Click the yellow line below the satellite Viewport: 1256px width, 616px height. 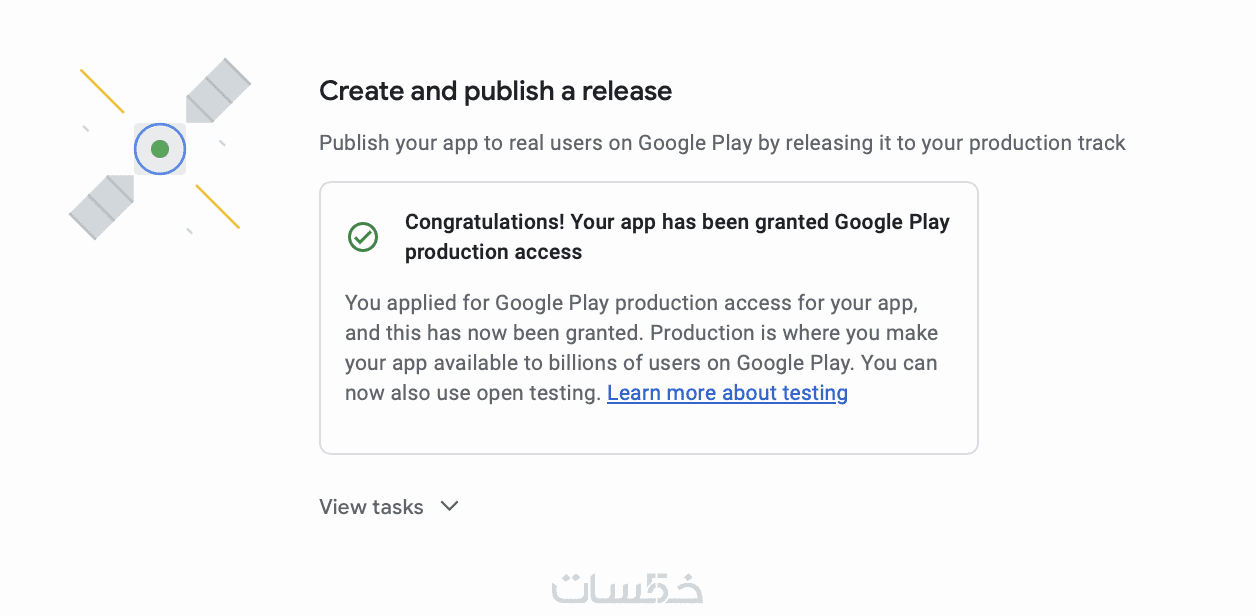(x=217, y=206)
